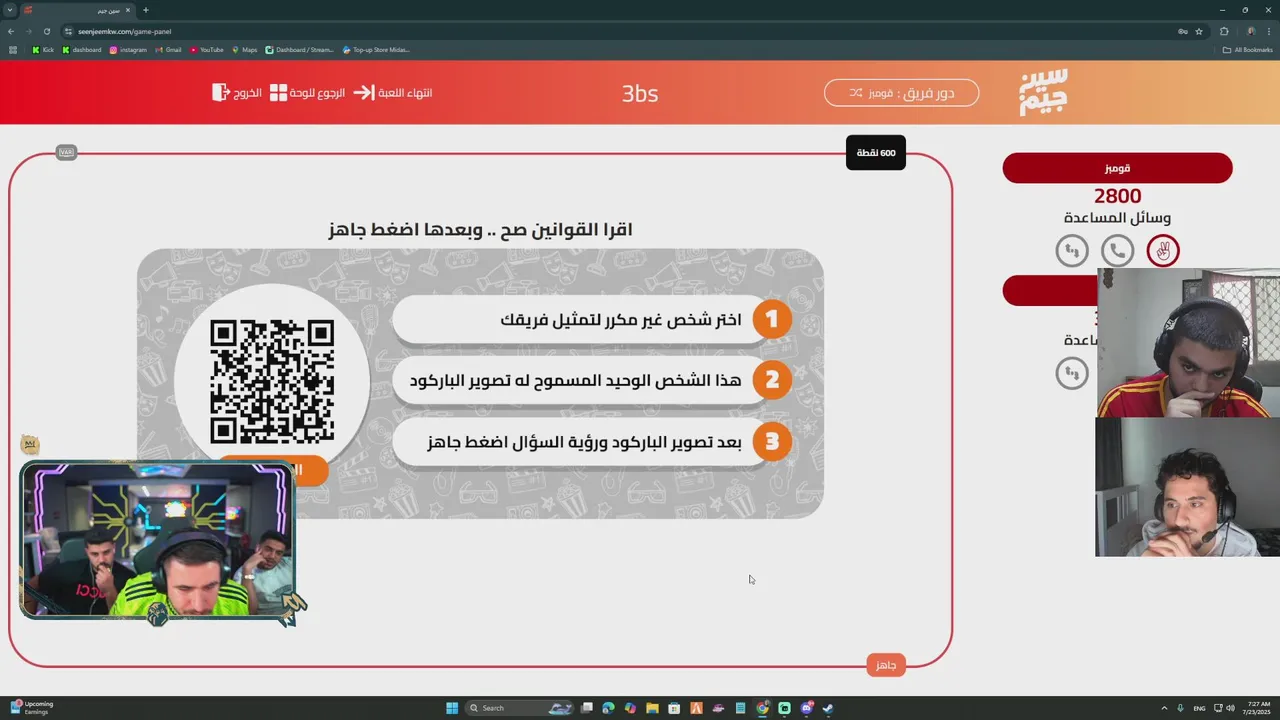Click the جاهز ready button
The width and height of the screenshot is (1280, 720).
886,665
